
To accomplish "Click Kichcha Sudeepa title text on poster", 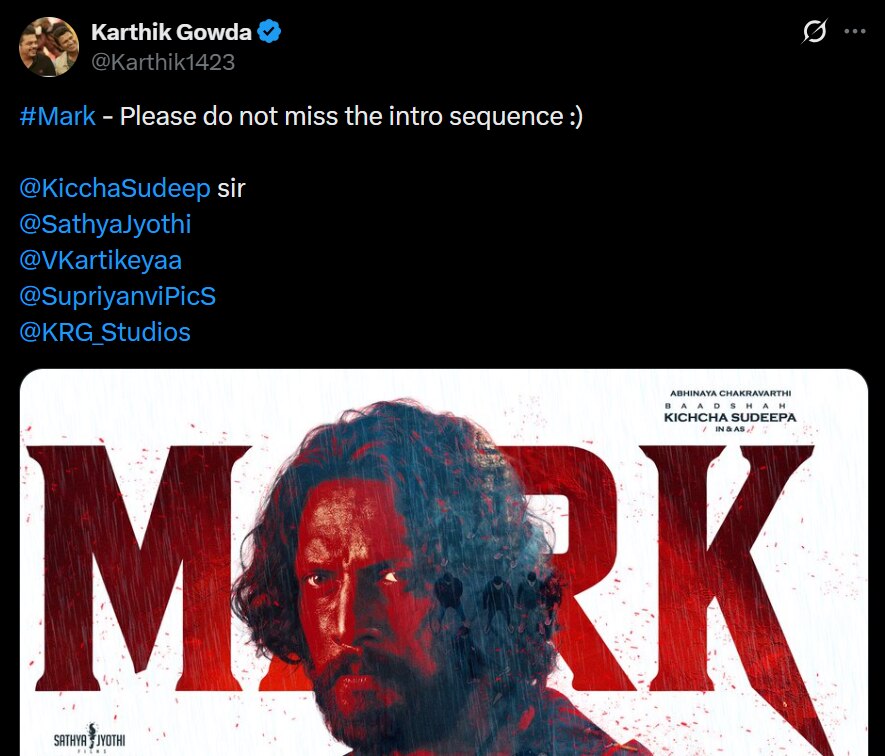I will click(x=730, y=417).
